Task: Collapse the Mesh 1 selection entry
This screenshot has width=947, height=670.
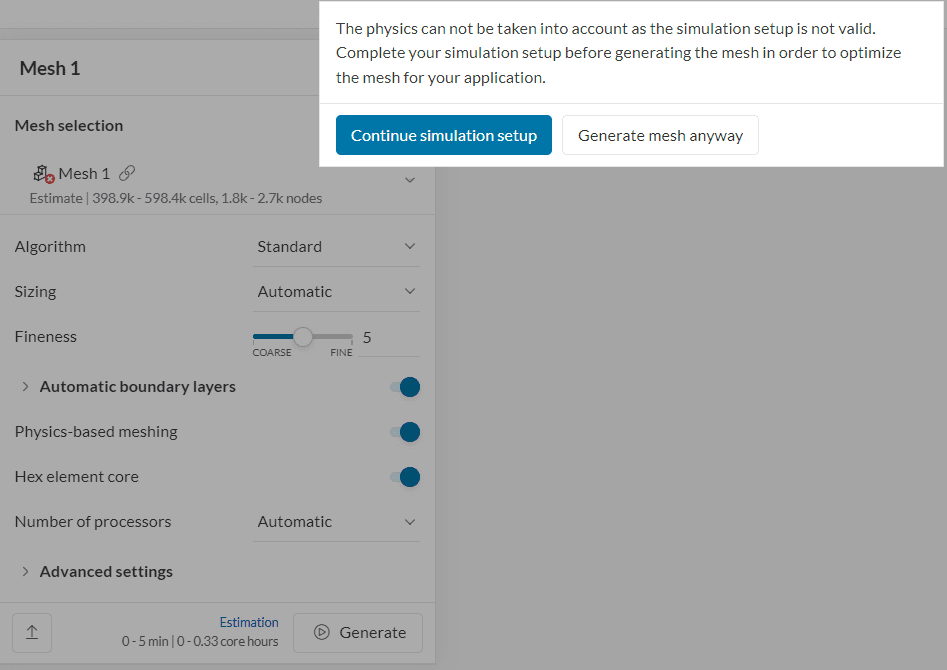Action: (x=409, y=179)
